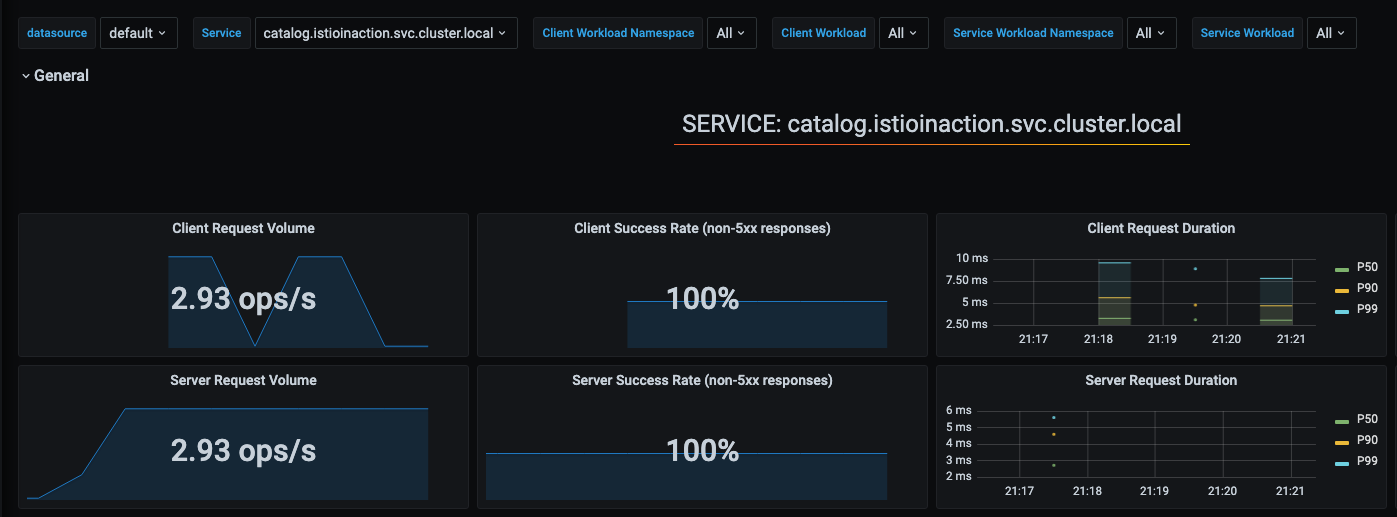Open the datasource default dropdown
This screenshot has width=1397, height=517.
coord(138,33)
